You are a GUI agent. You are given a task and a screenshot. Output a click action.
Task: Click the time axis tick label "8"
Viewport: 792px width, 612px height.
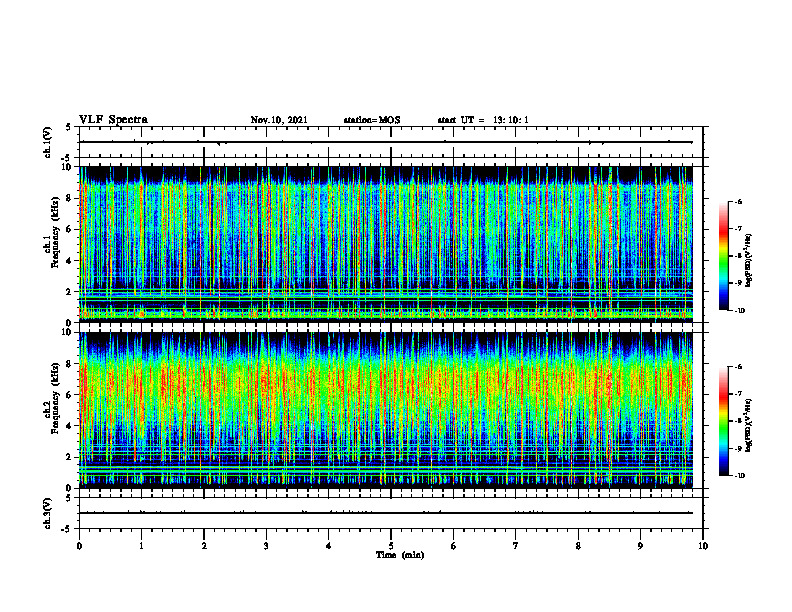coord(578,546)
